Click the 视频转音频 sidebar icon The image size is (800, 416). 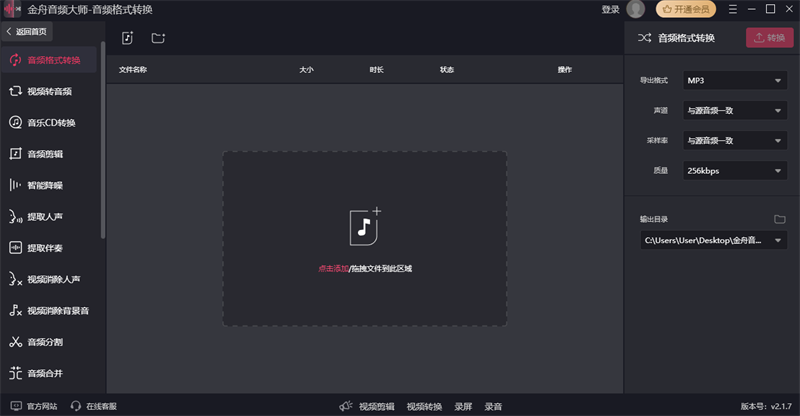point(15,91)
